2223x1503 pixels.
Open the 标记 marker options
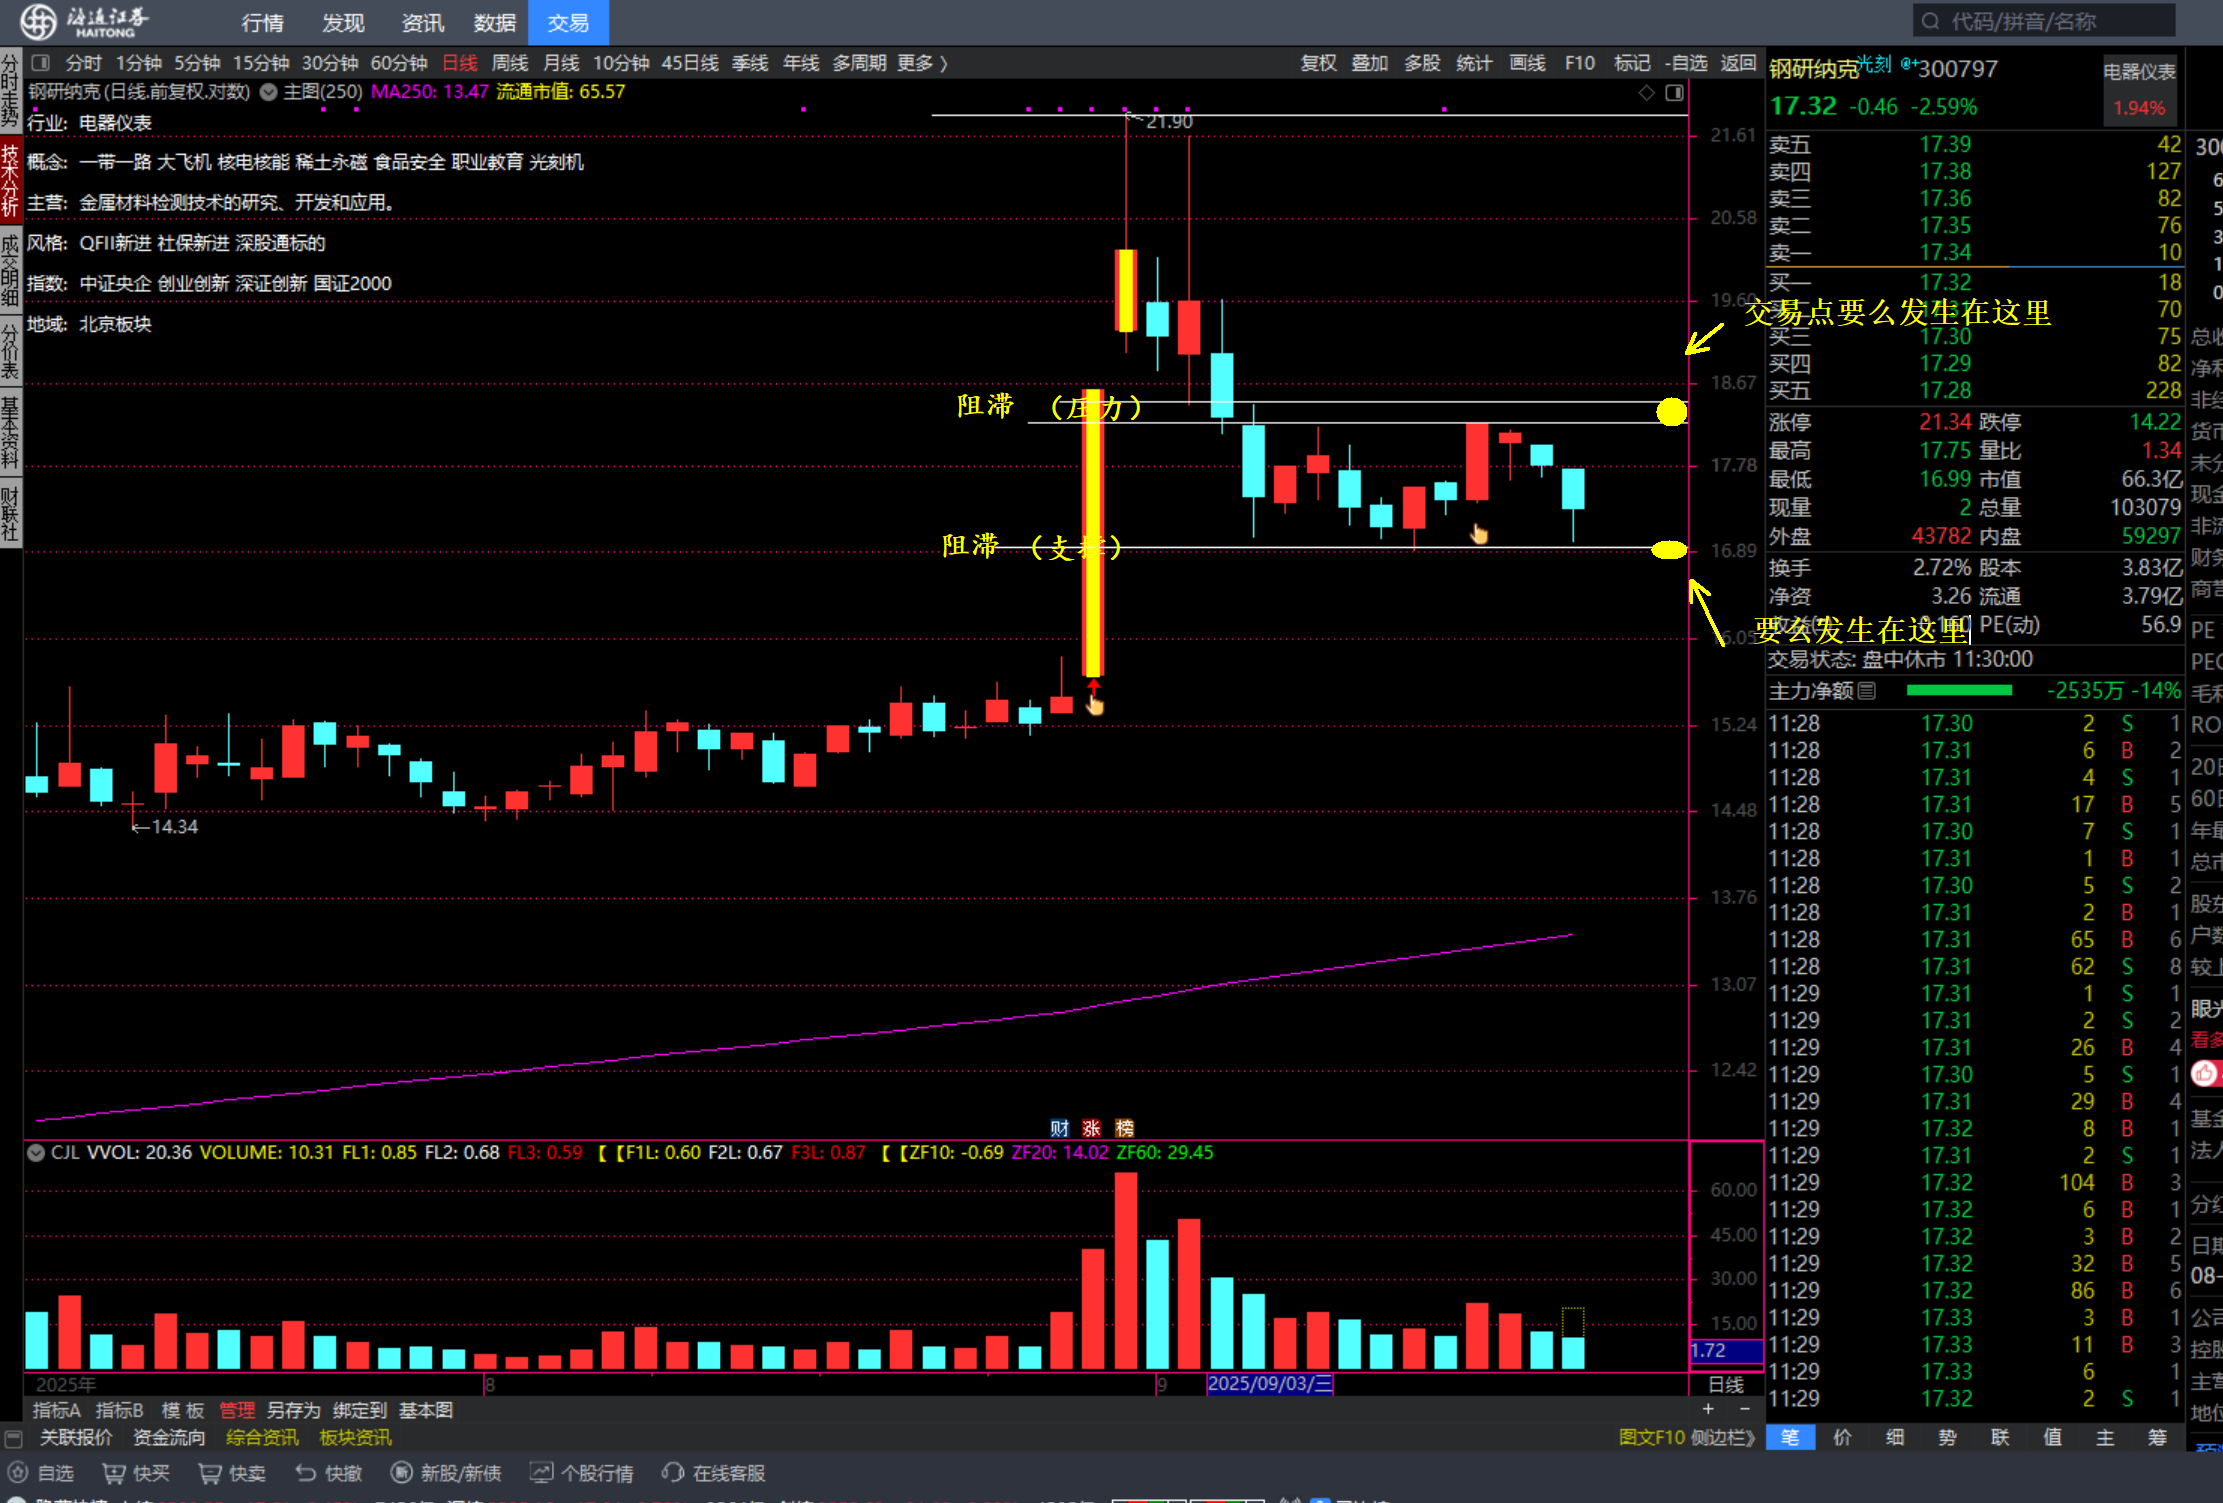1632,63
